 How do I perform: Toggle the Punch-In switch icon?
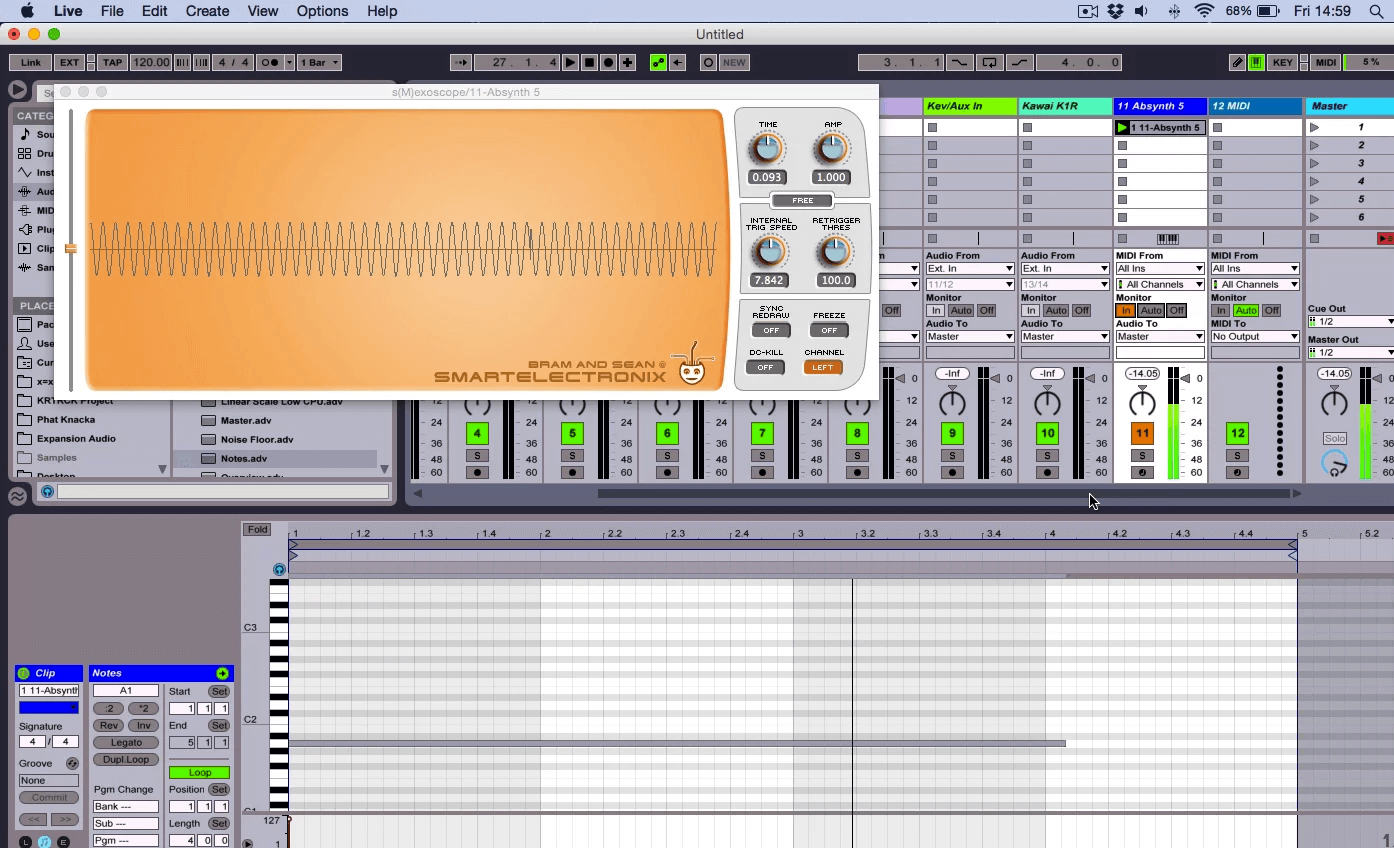click(959, 62)
